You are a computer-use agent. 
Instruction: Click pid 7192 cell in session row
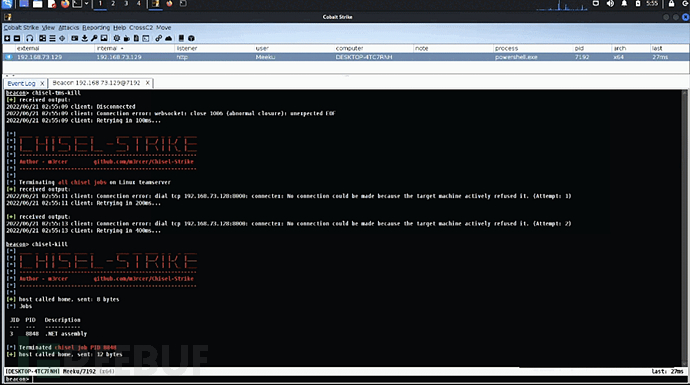[582, 57]
